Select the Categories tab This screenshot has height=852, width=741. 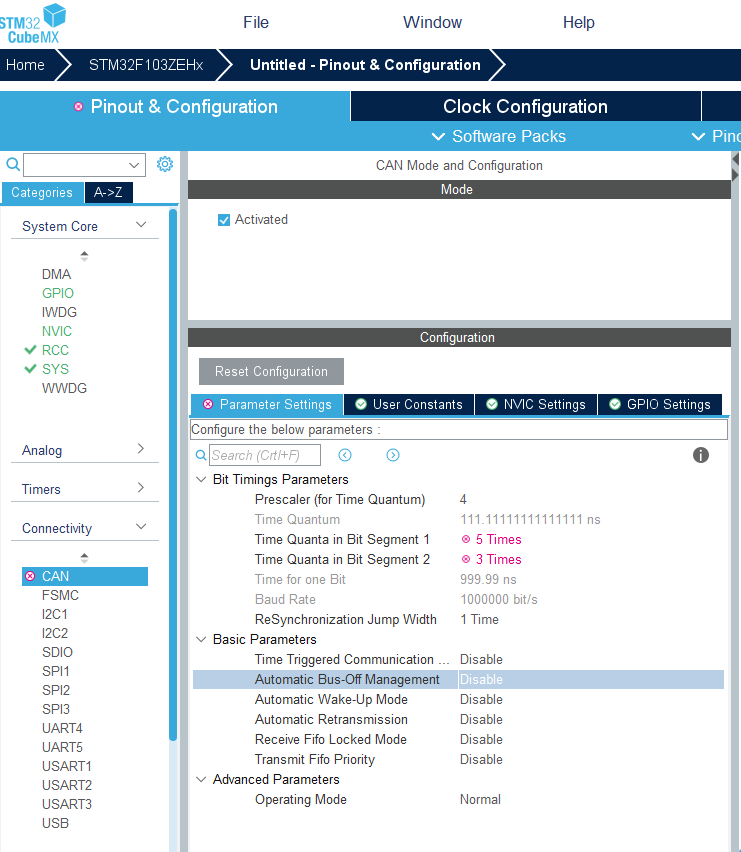click(x=42, y=192)
